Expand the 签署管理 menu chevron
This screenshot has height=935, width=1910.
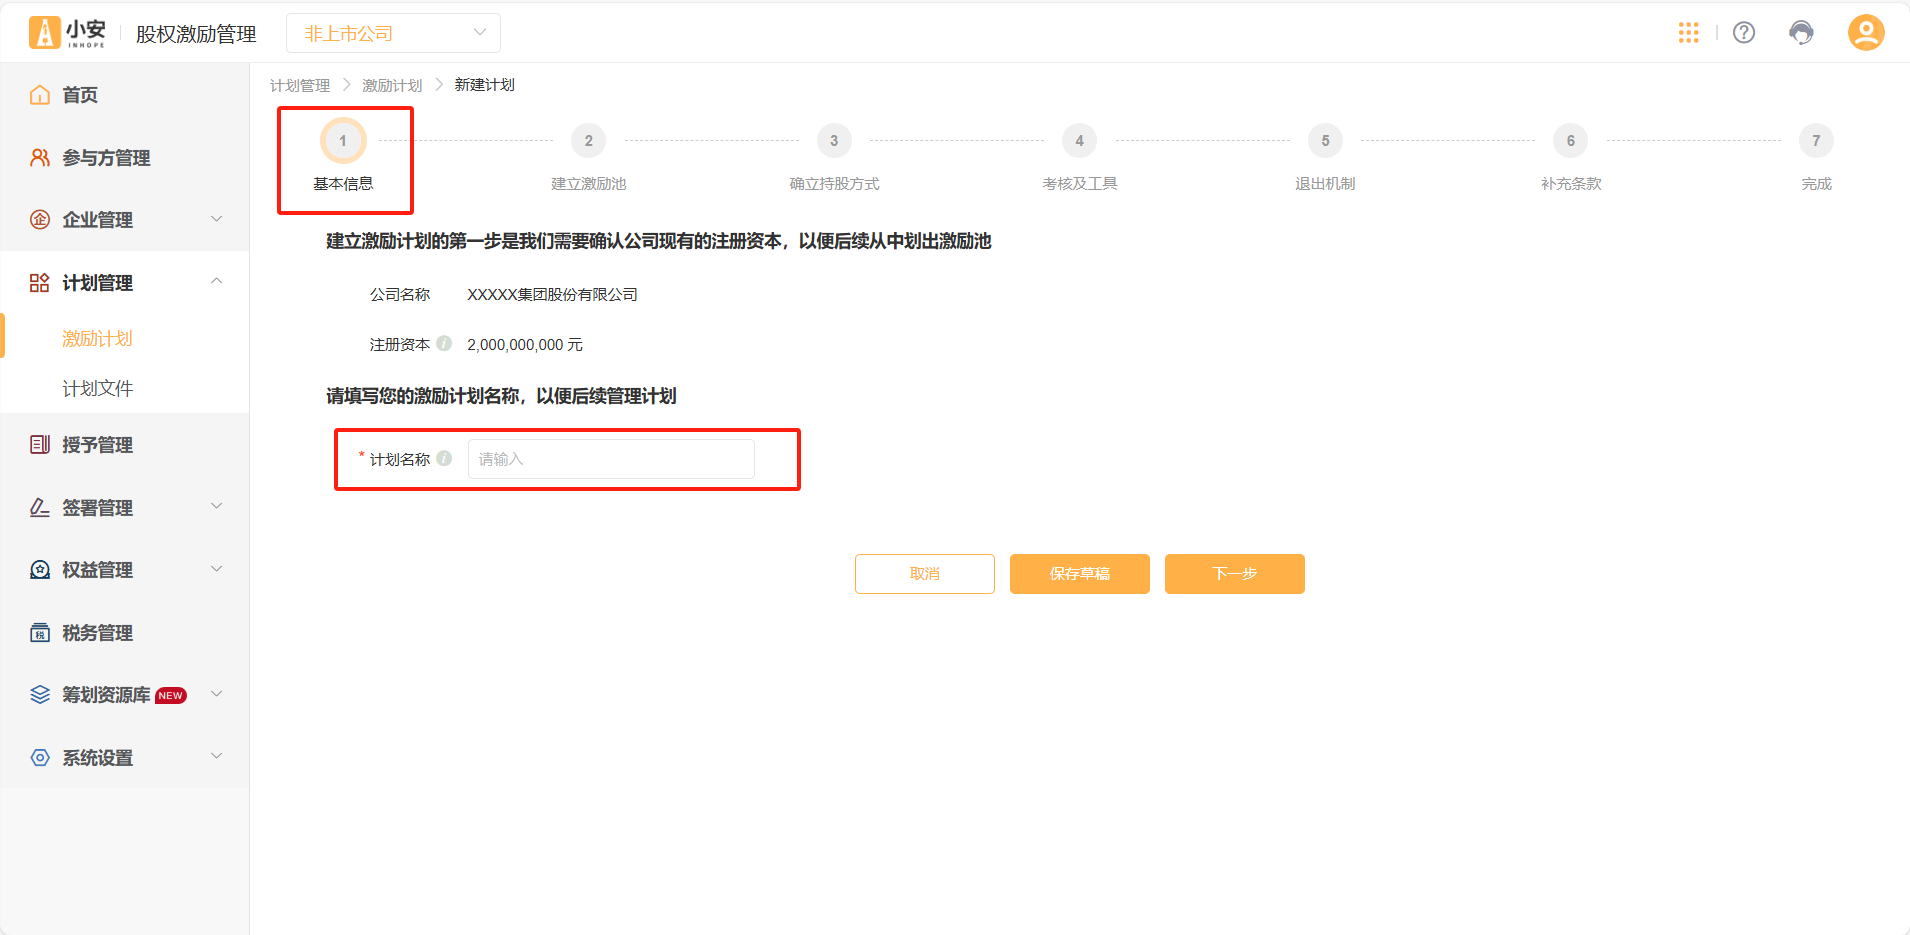tap(217, 507)
